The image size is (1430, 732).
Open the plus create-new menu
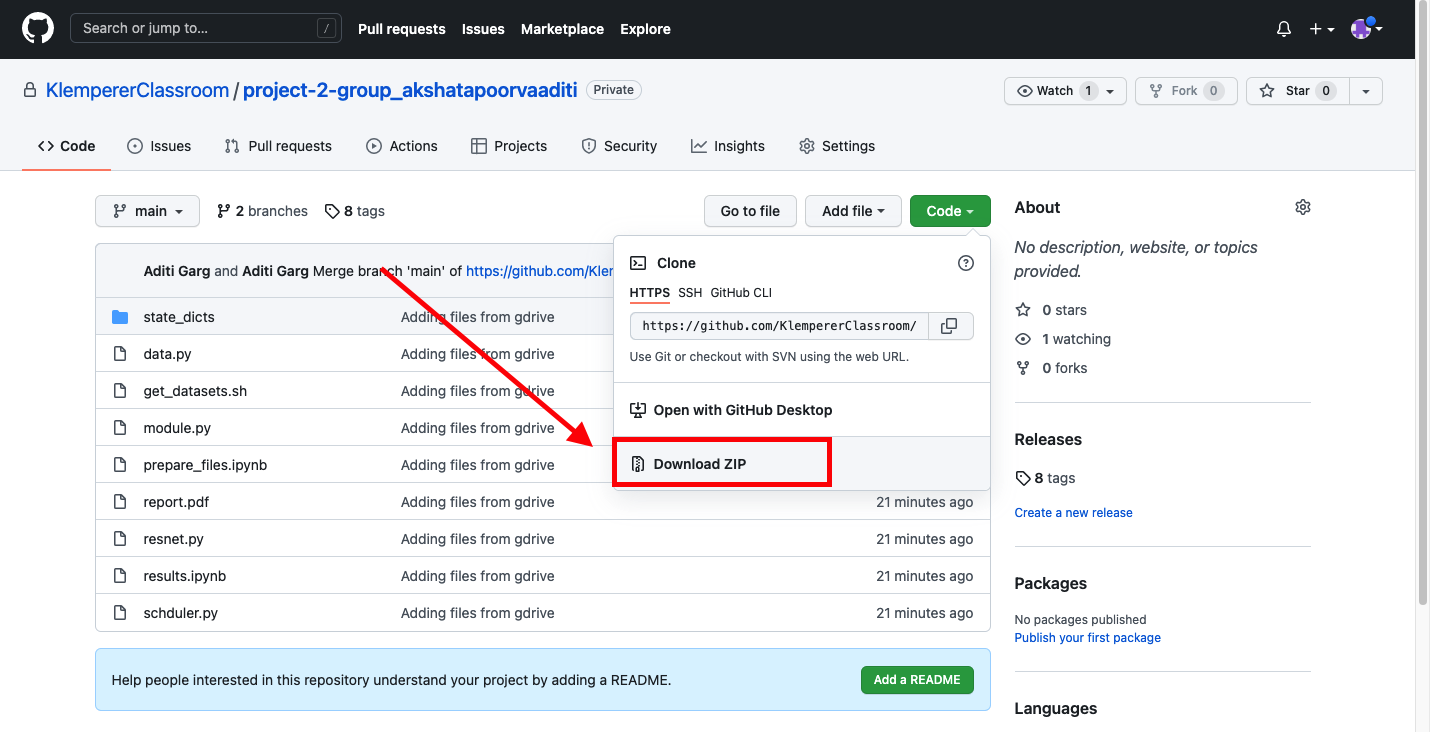(1322, 29)
